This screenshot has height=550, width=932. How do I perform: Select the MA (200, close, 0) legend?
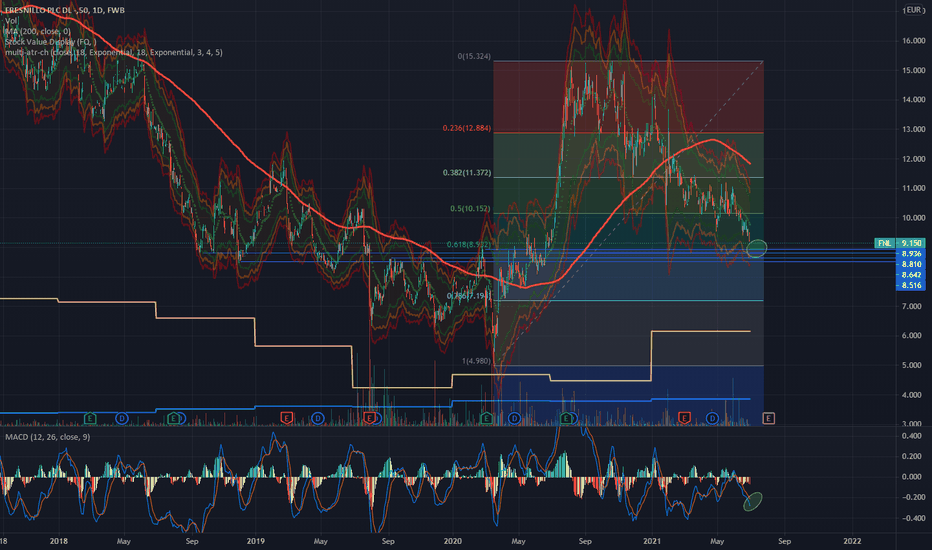click(x=37, y=32)
